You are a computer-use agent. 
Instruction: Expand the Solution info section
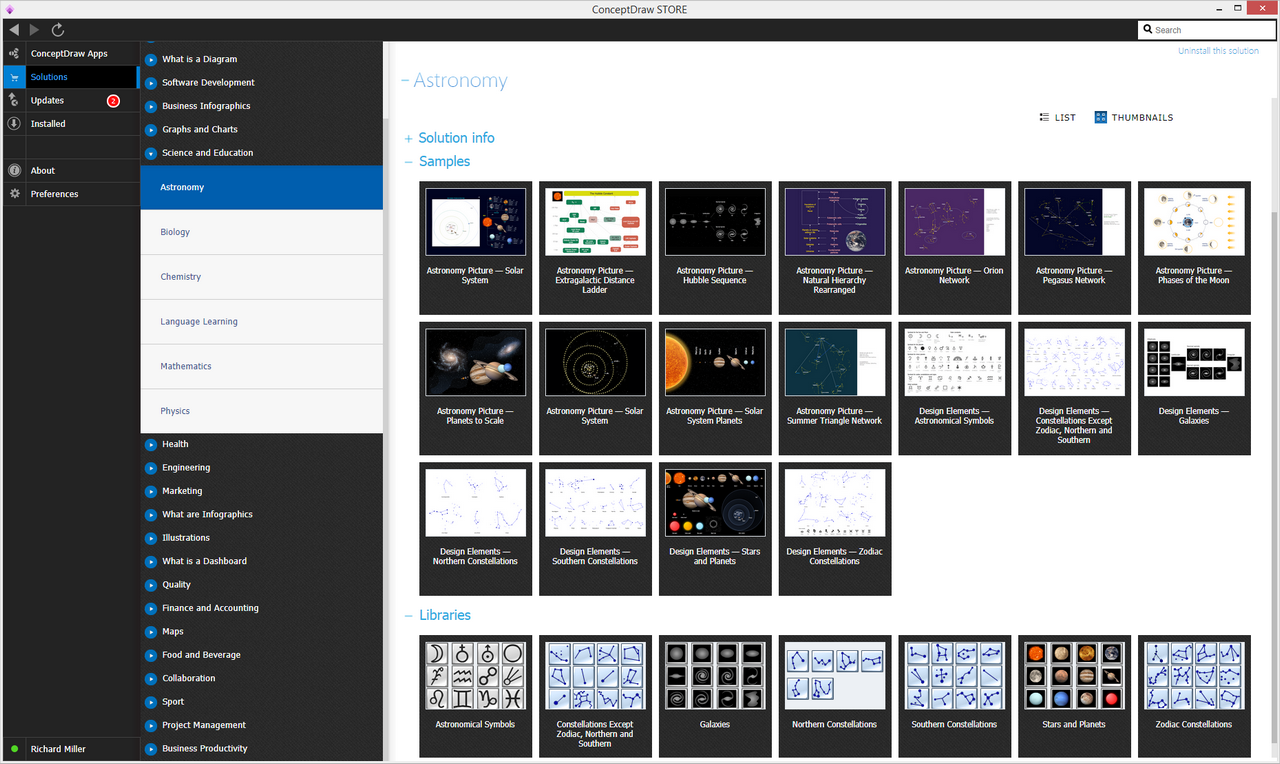[x=455, y=138]
